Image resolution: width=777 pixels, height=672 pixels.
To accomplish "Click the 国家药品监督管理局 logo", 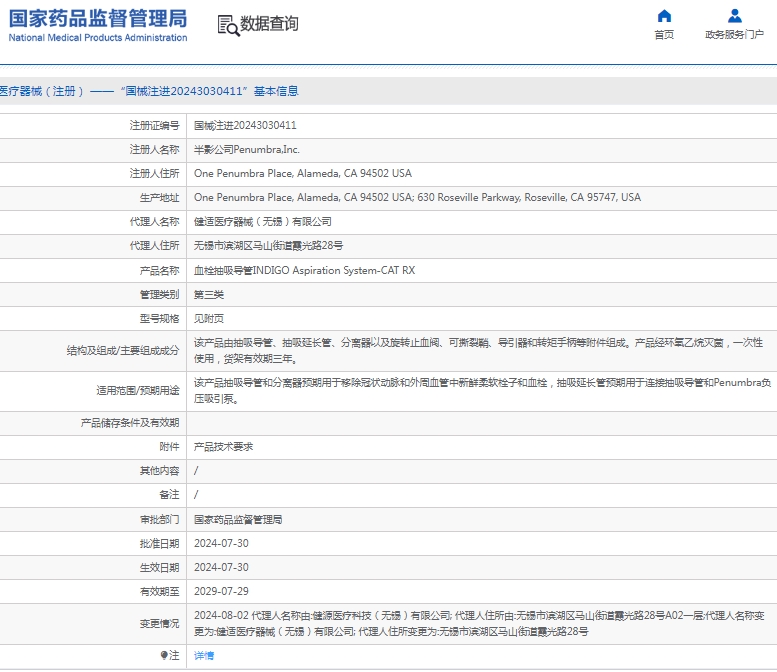I will (98, 25).
